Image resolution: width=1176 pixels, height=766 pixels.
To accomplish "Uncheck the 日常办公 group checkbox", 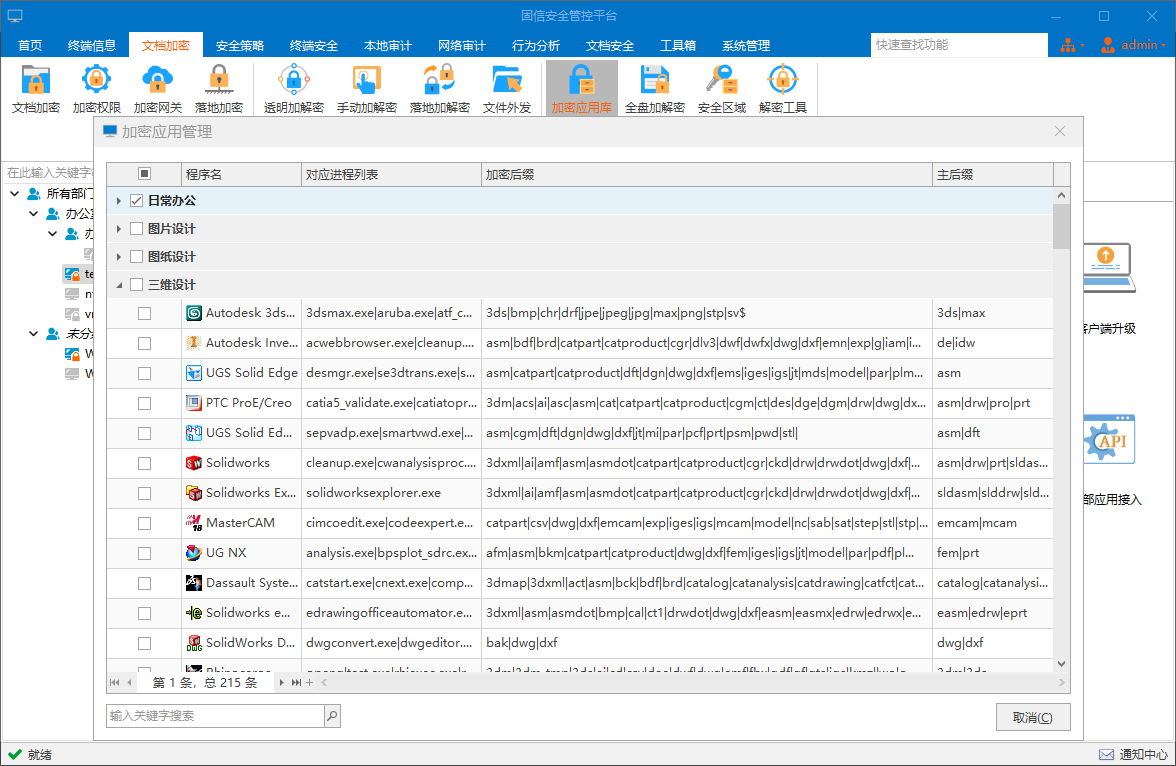I will (x=137, y=201).
